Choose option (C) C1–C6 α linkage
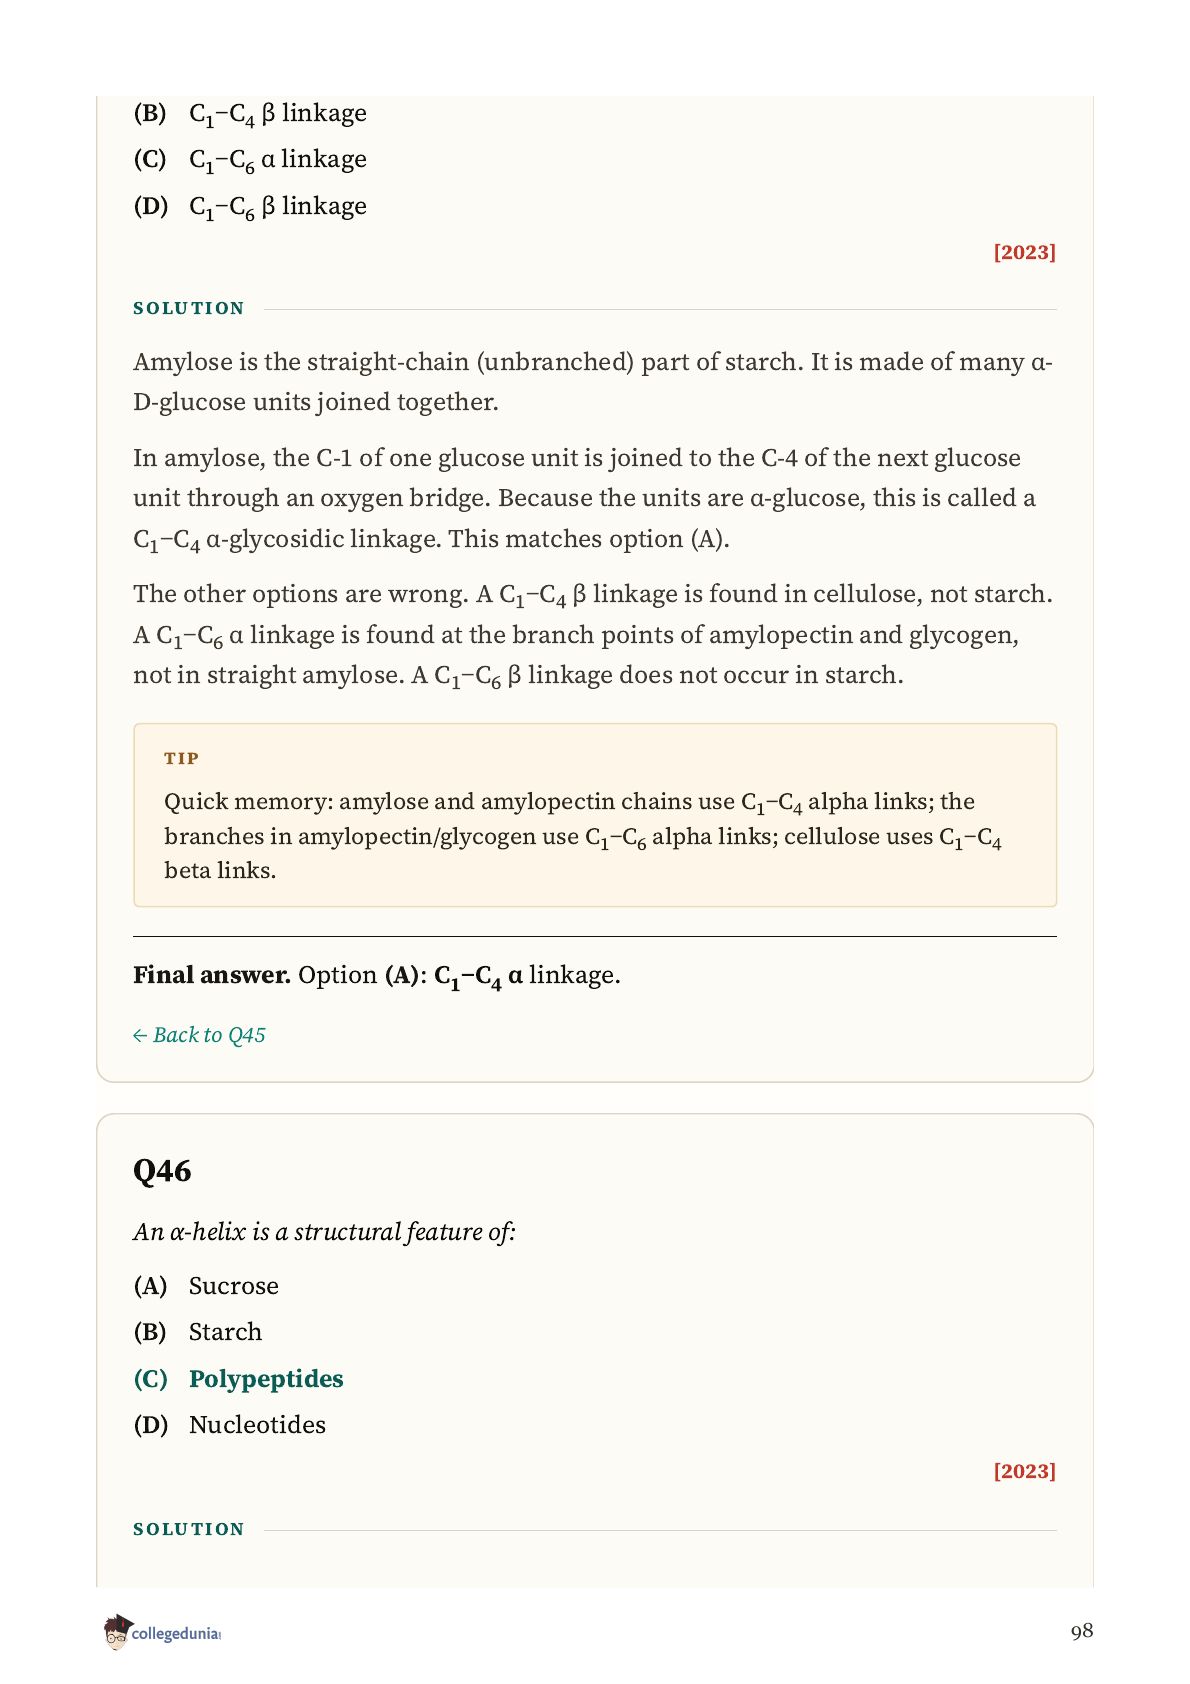Screen dimensions: 1190x1684 coord(250,160)
